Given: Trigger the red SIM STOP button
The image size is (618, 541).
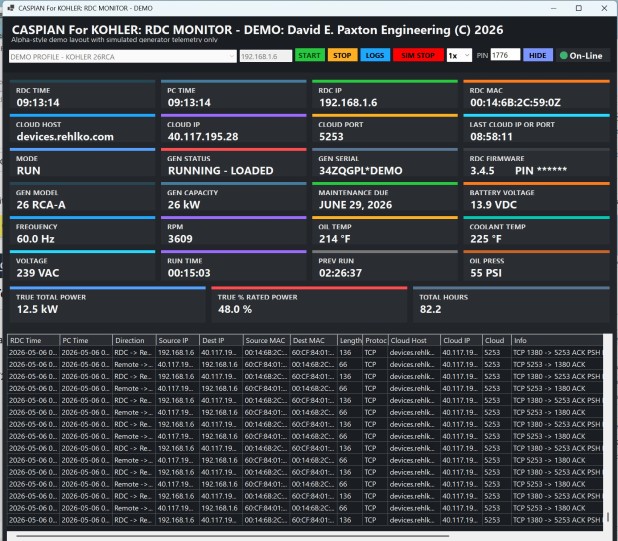Looking at the screenshot, I should 418,56.
